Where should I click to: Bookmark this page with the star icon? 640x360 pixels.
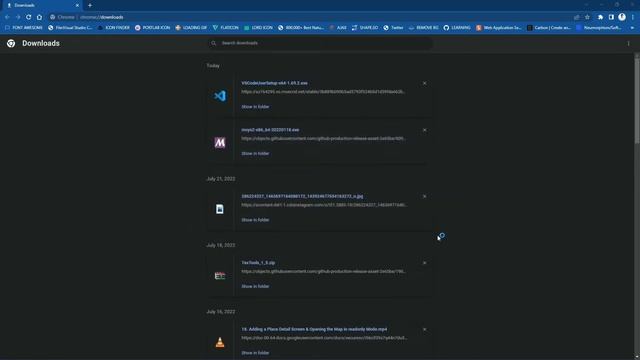[x=587, y=17]
